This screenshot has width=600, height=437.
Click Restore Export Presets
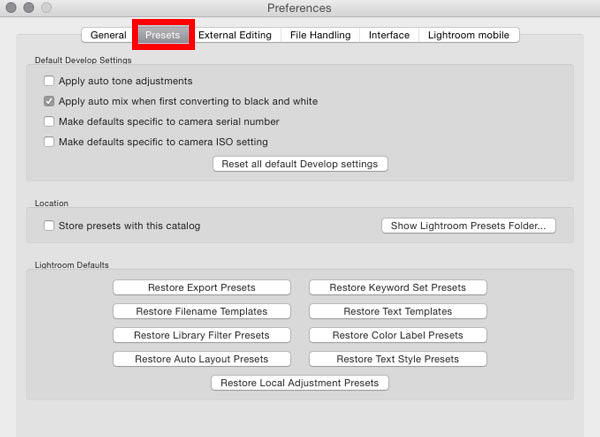tap(202, 287)
